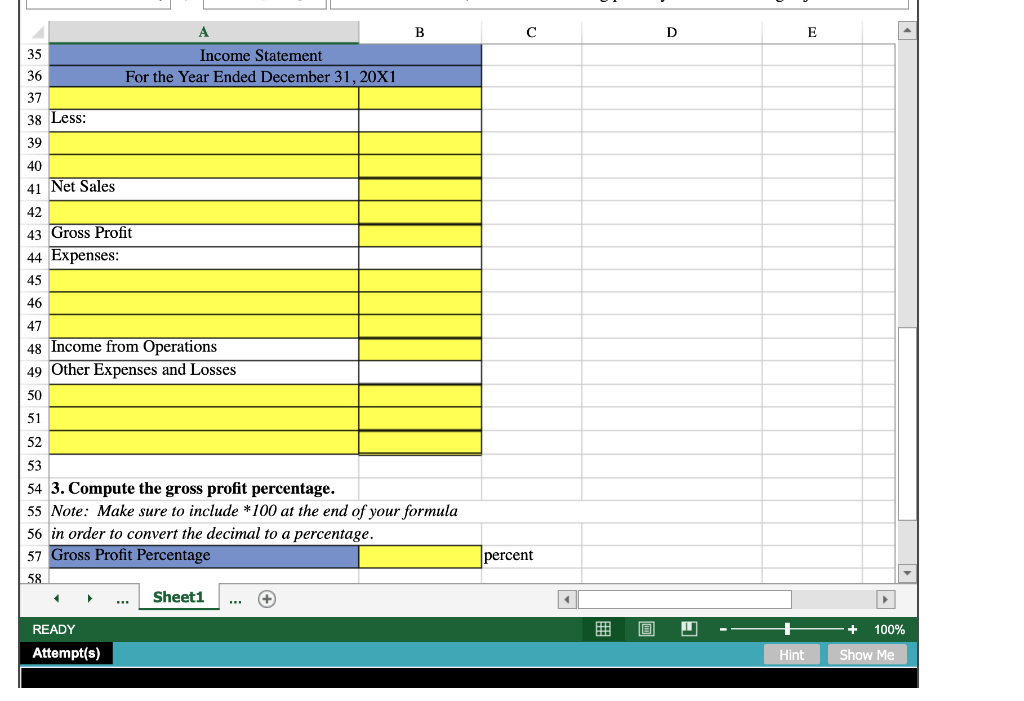Click the right ellipsis after Sheet1 tab
This screenshot has height=701, width=1024.
pyautogui.click(x=234, y=597)
